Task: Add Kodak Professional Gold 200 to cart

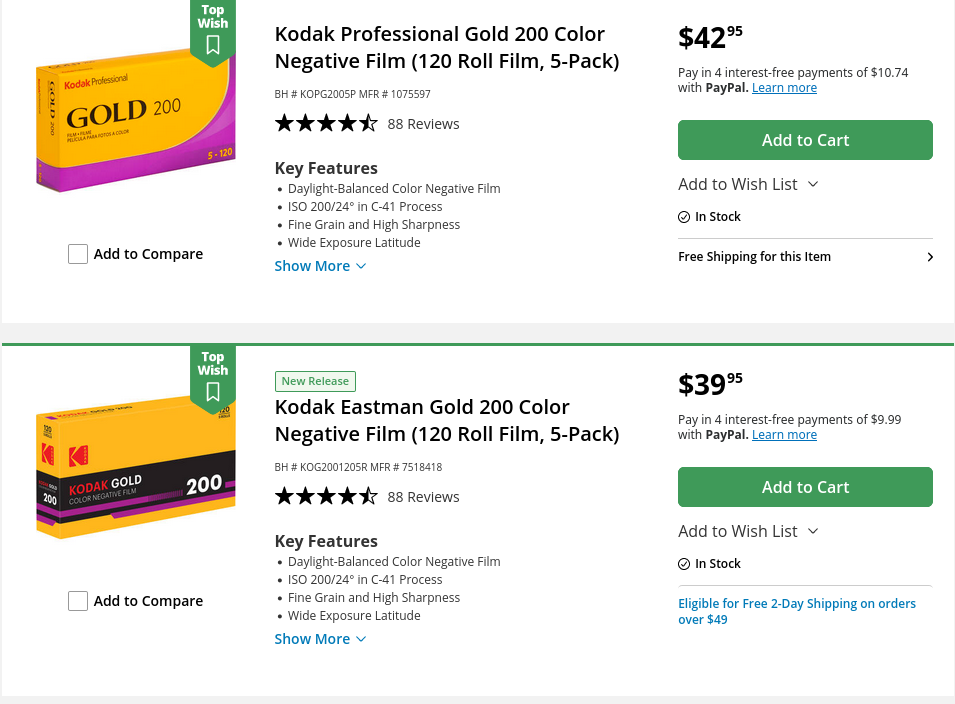Action: 805,140
